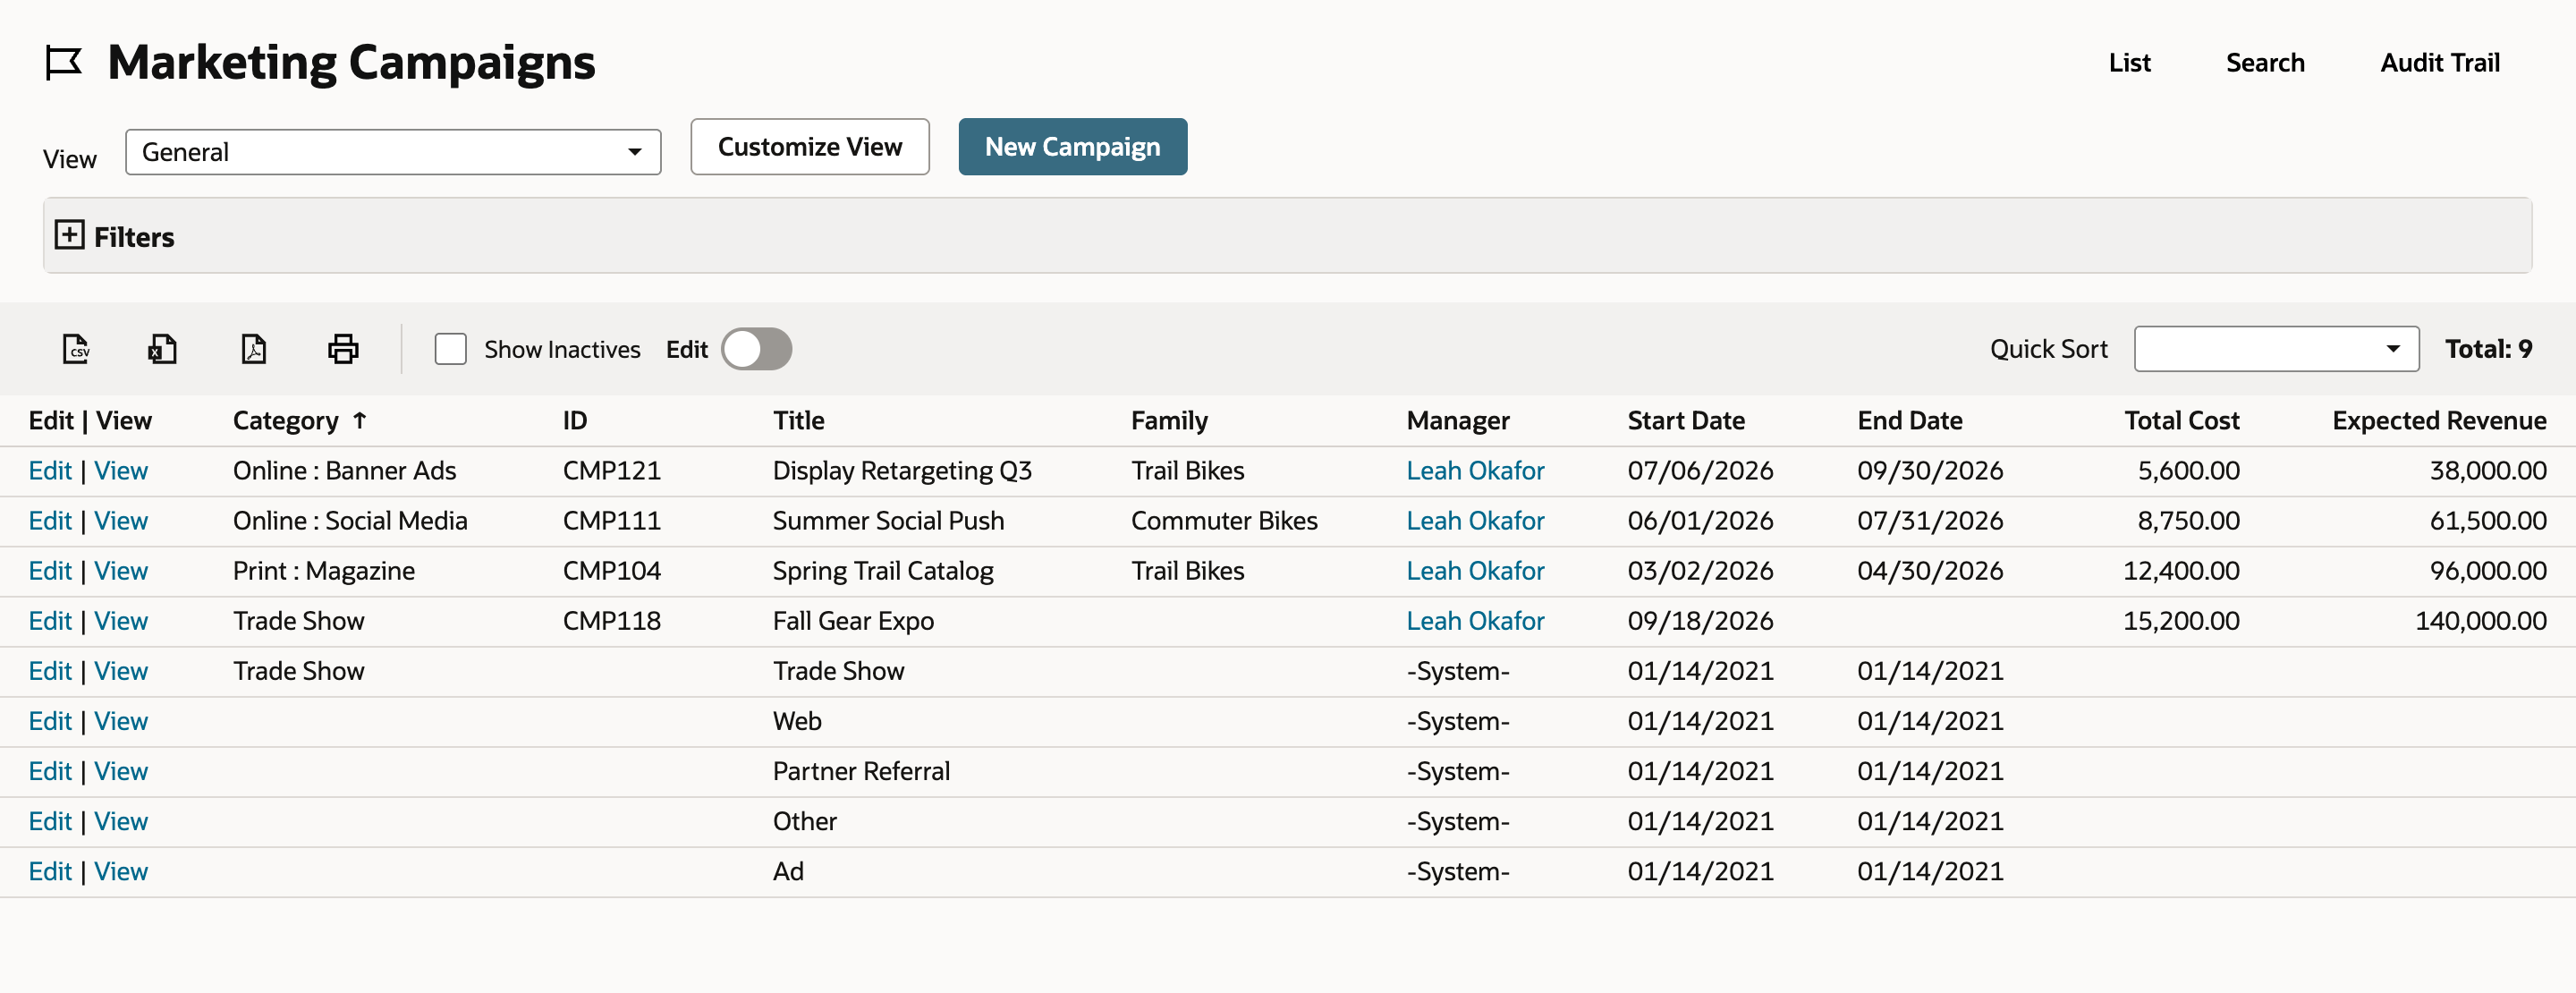Open the List menu item
Viewport: 2576px width, 993px height.
2130,63
